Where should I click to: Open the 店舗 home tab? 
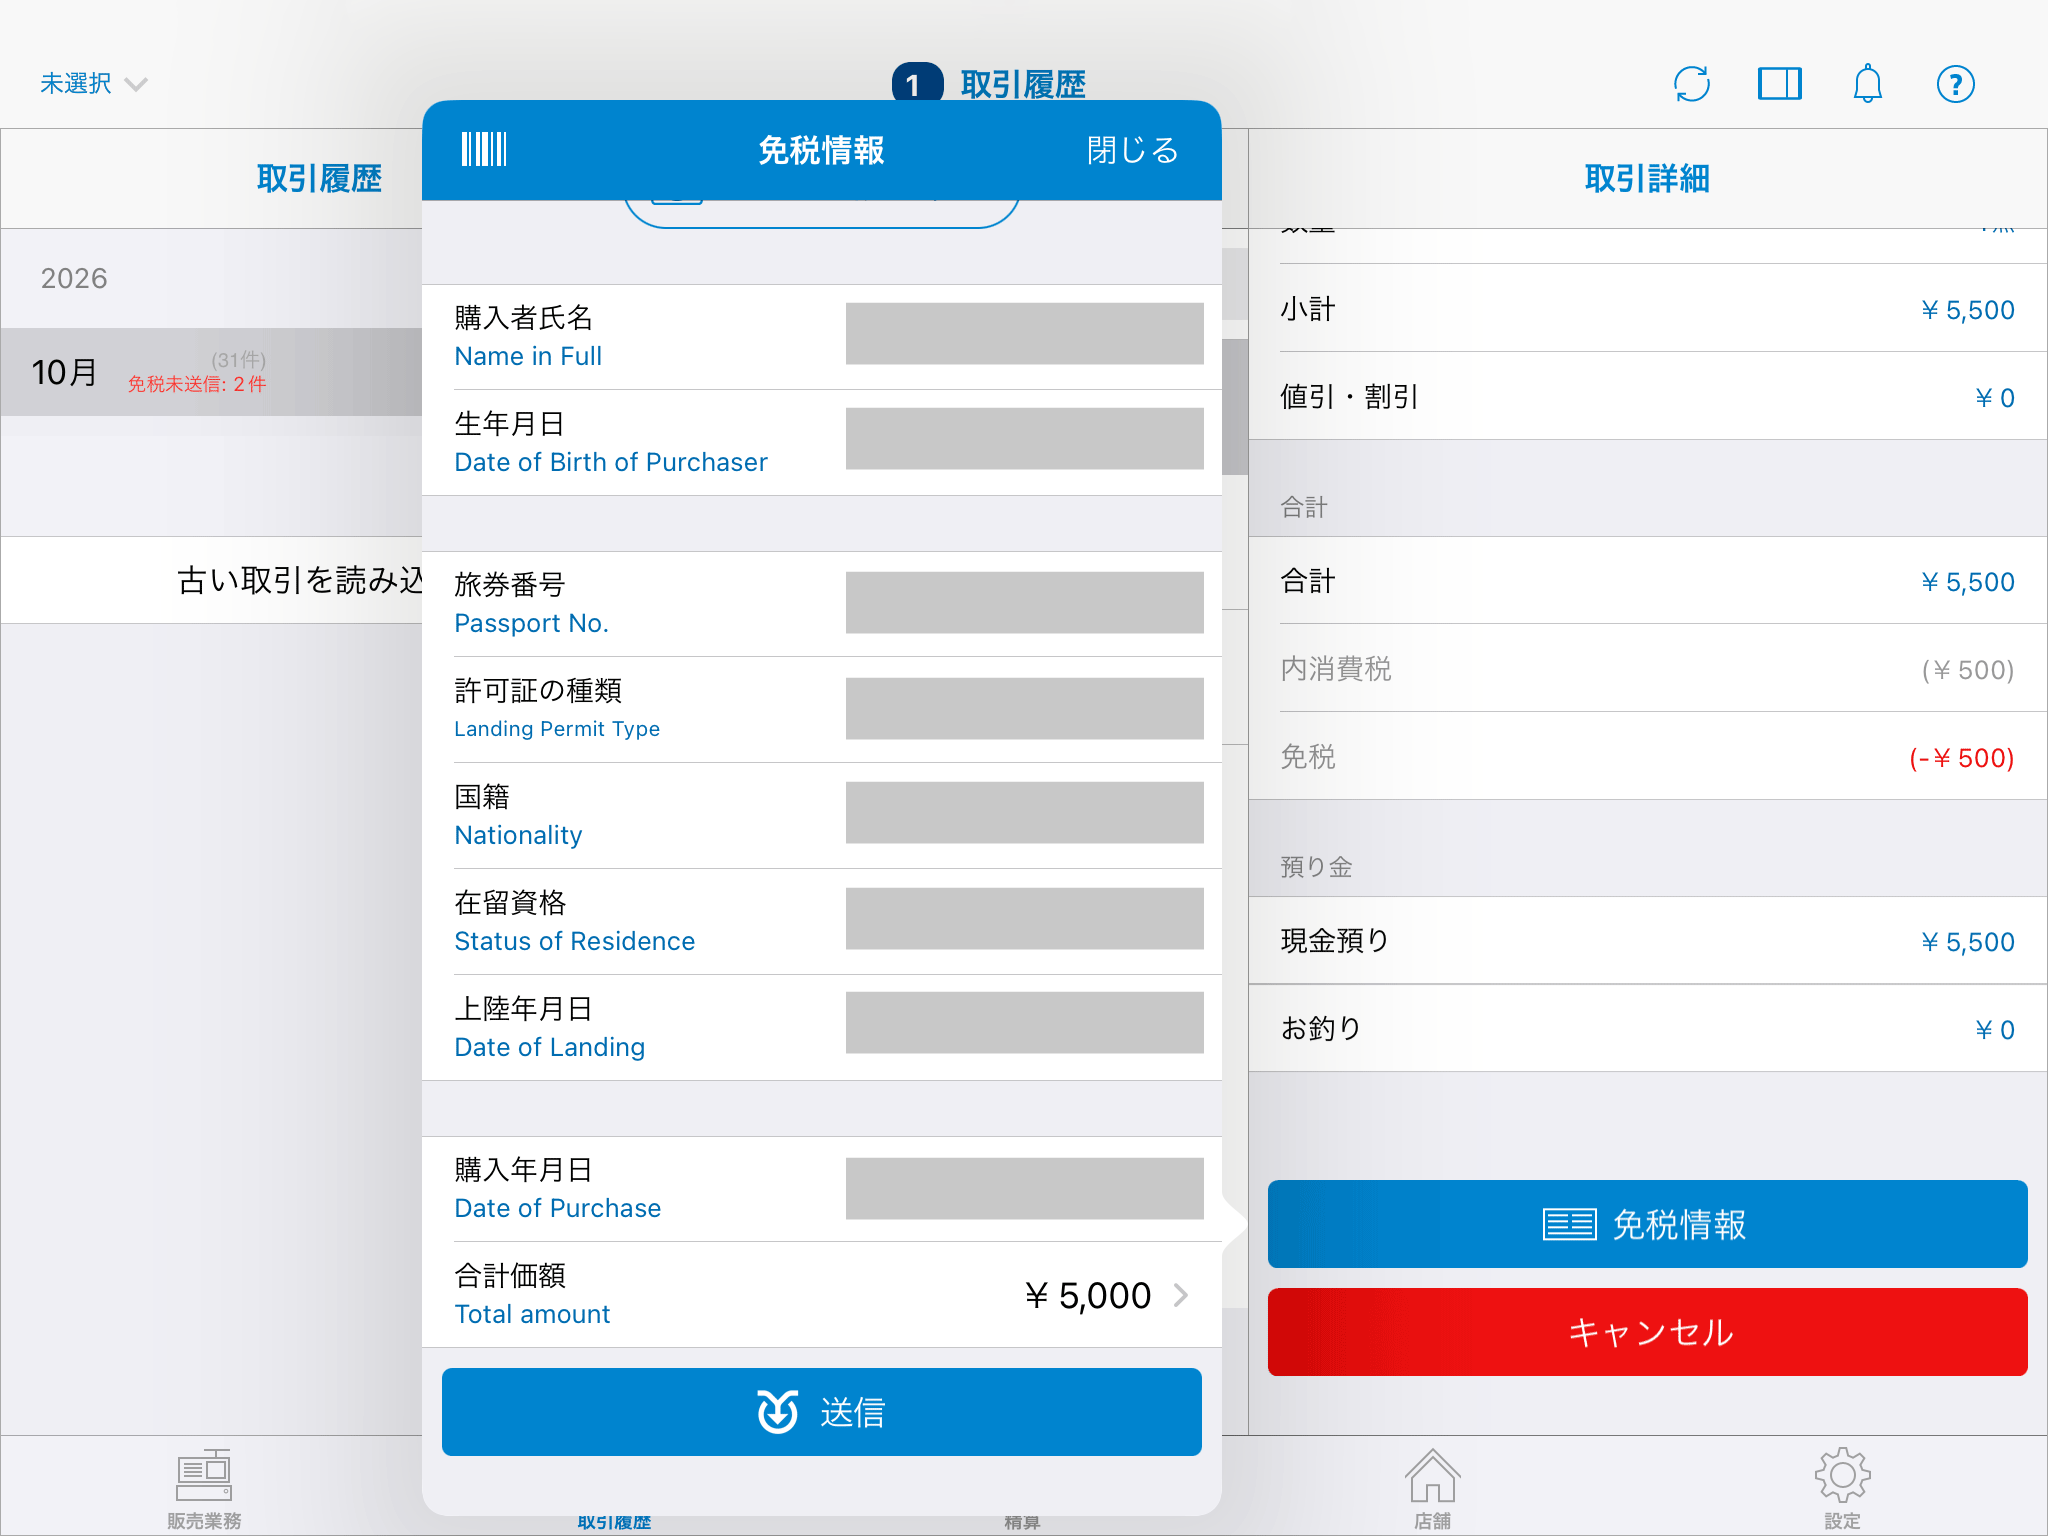pos(1433,1489)
